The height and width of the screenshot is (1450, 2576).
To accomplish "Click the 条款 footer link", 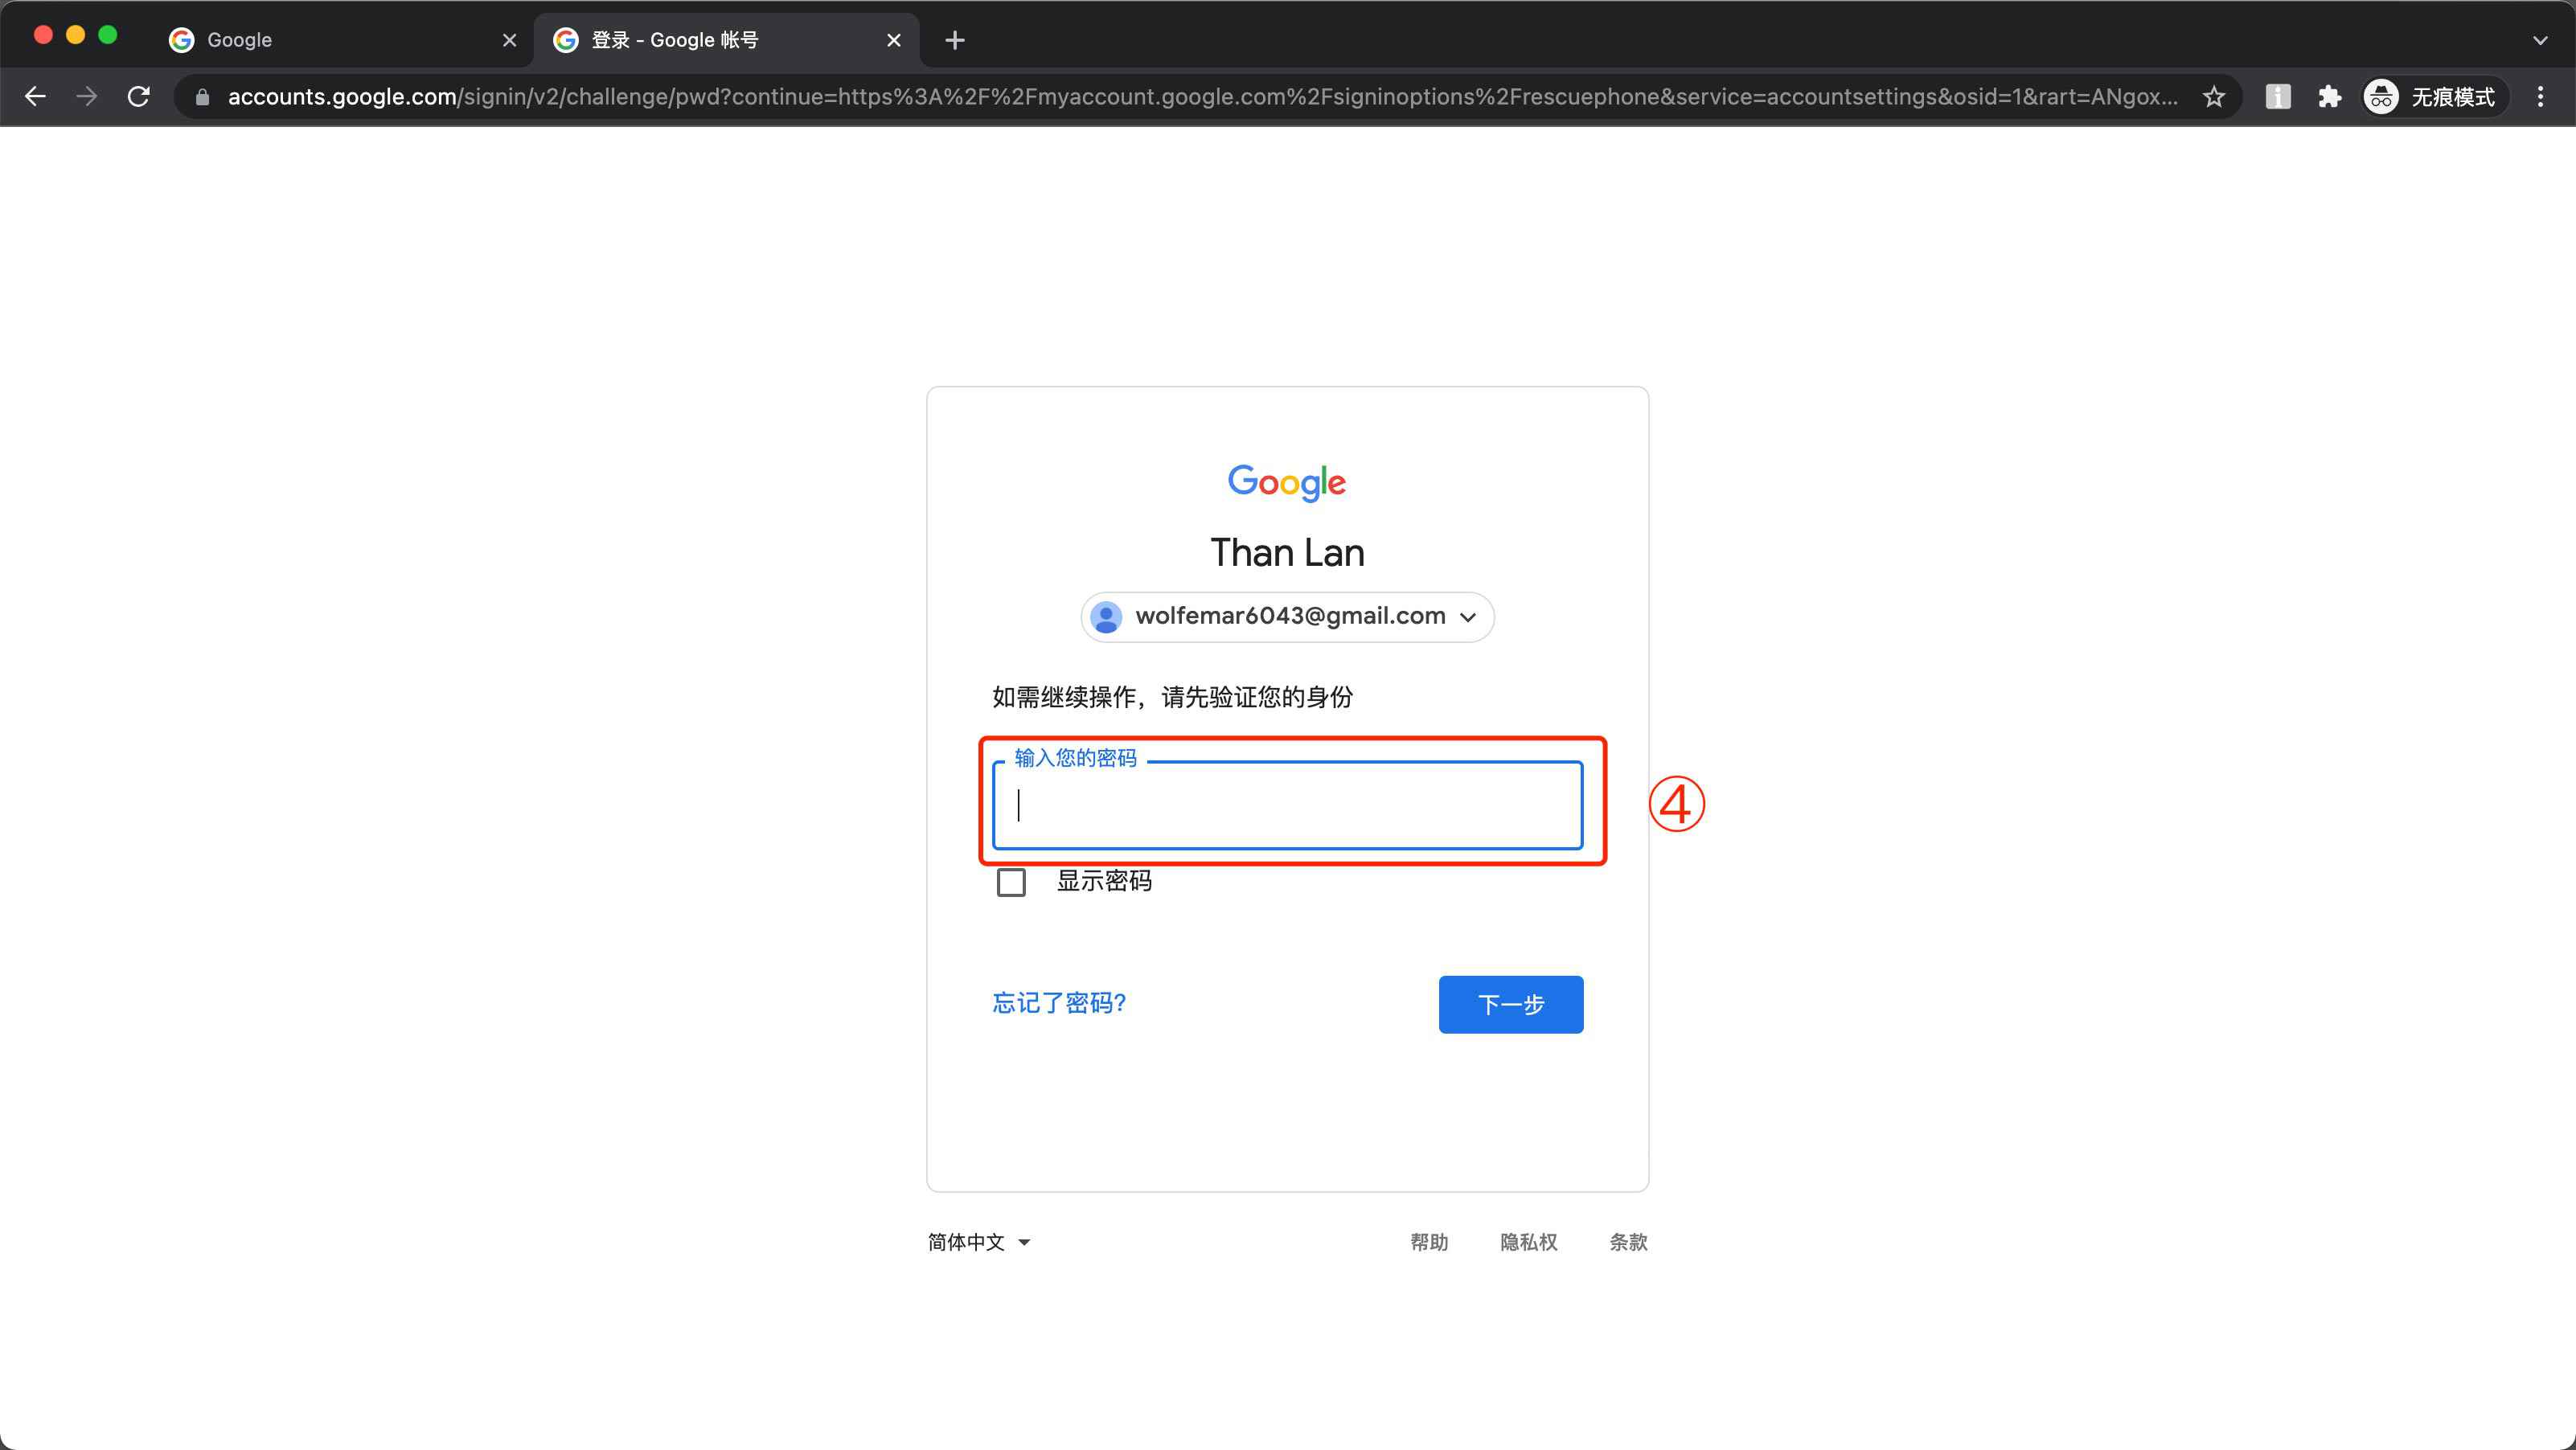I will click(x=1628, y=1241).
